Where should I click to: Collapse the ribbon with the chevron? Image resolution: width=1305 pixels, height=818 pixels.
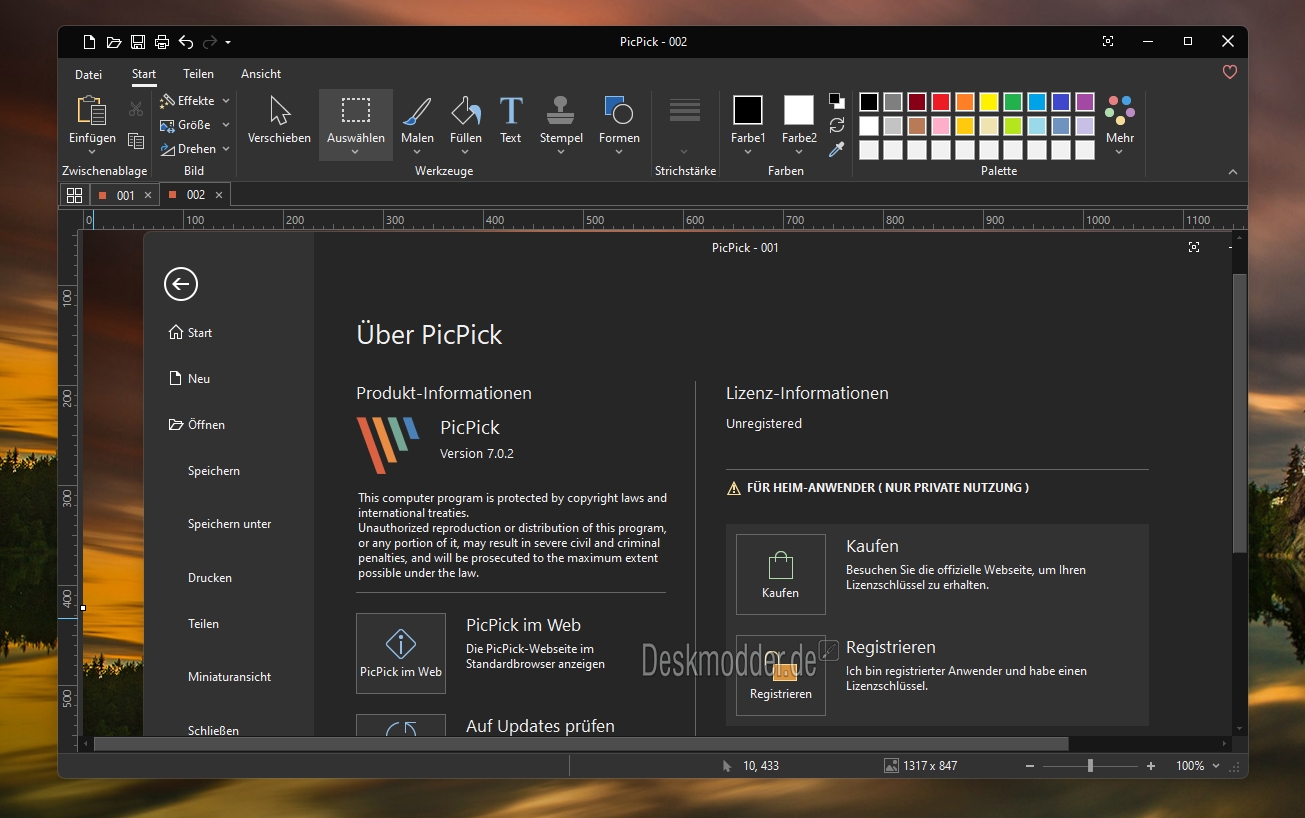1232,172
